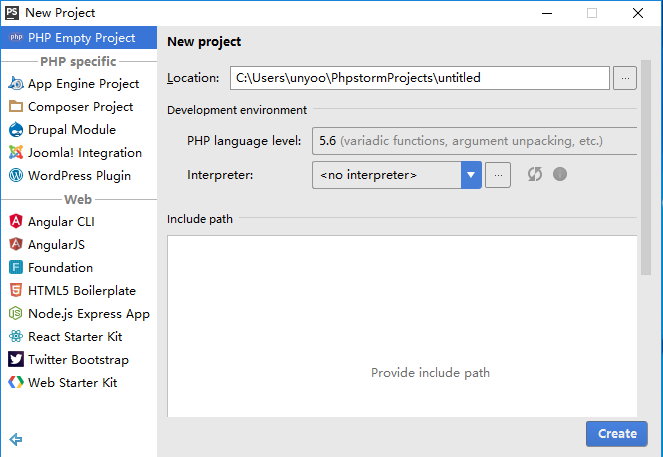This screenshot has width=663, height=457.
Task: Click the 'Interpreter:' label
Action: pyautogui.click(x=220, y=175)
